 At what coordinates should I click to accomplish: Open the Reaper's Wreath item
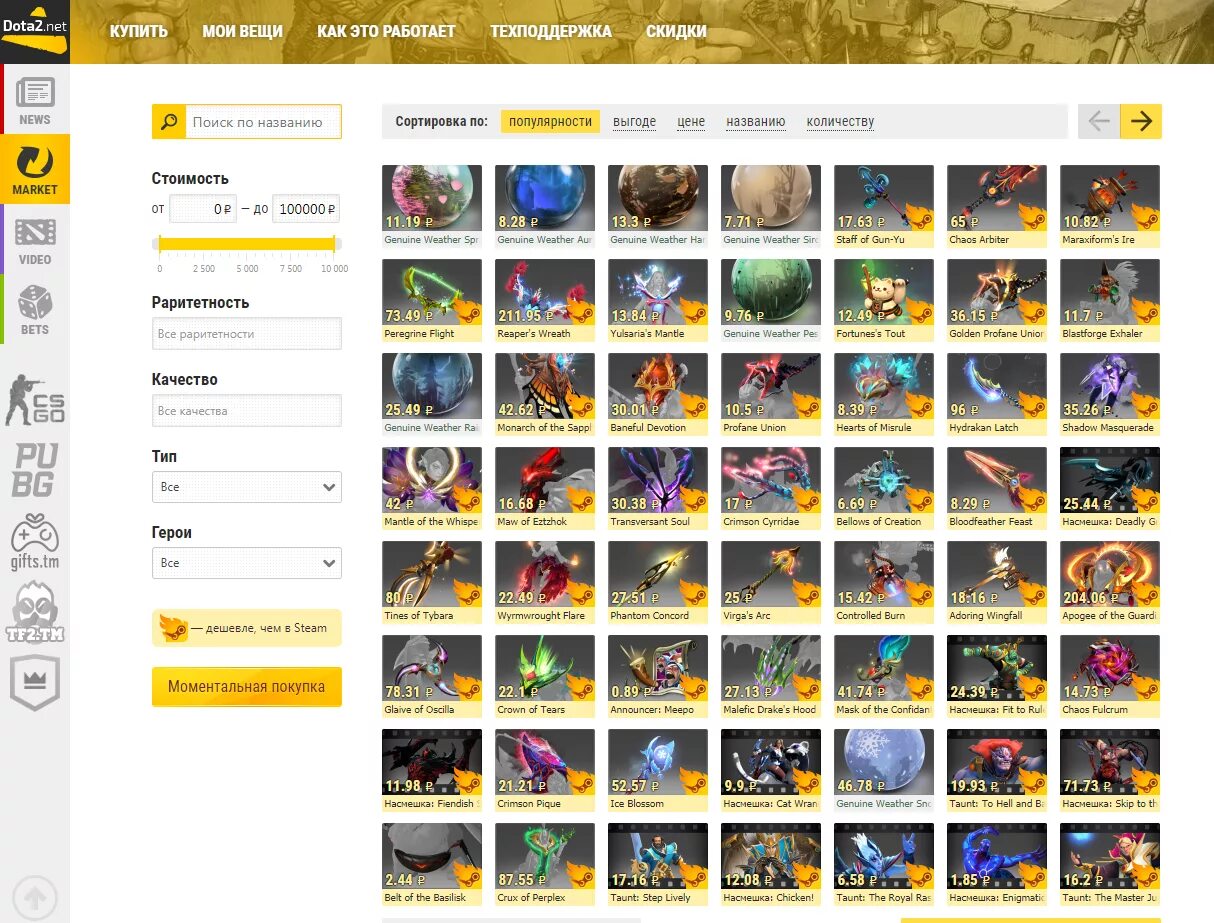click(545, 300)
